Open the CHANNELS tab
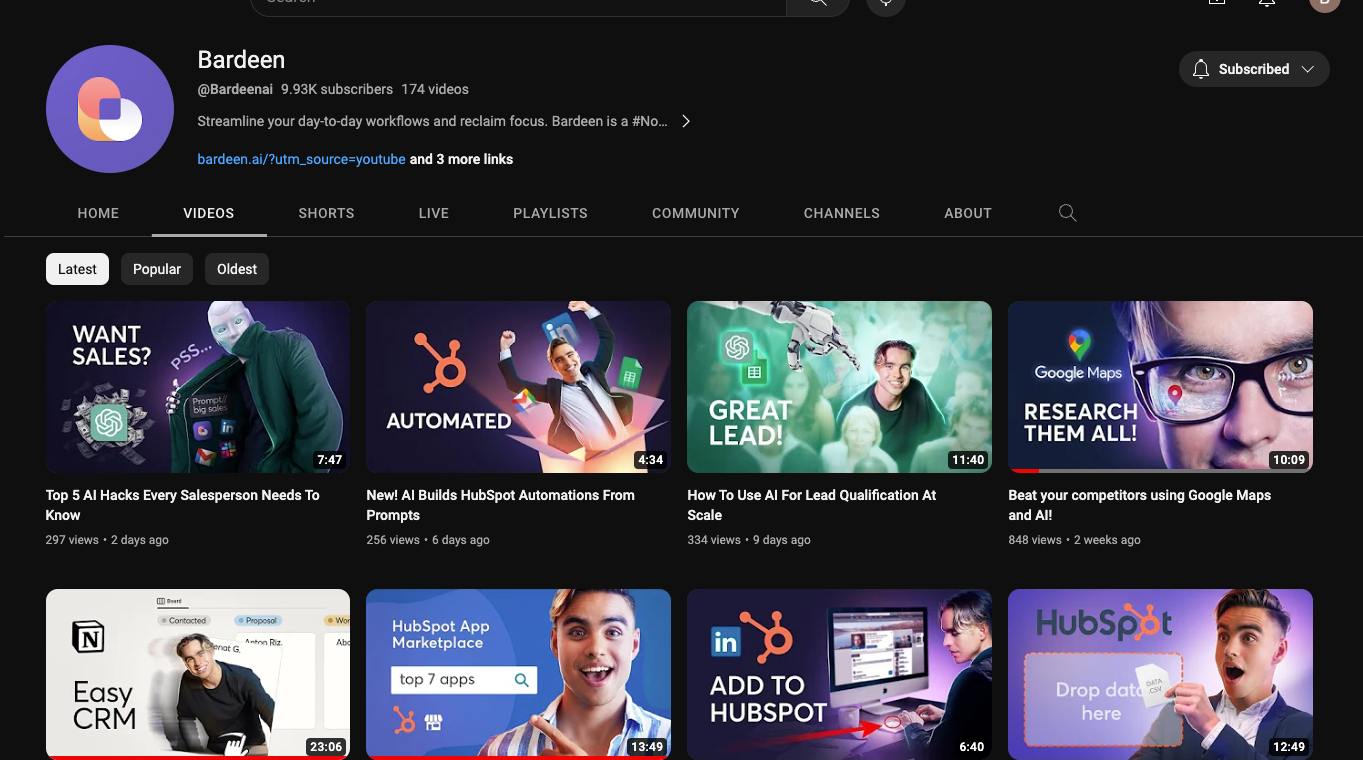The image size is (1363, 760). tap(842, 213)
